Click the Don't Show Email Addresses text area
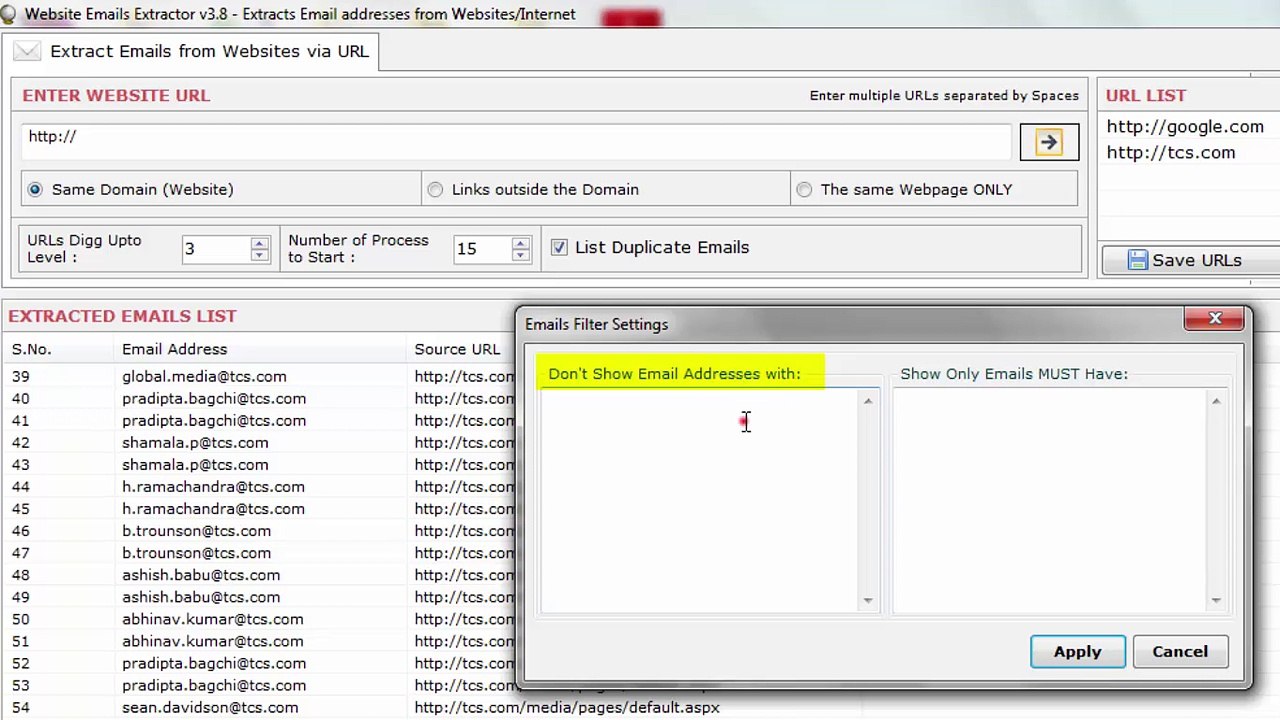This screenshot has width=1280, height=720. [x=699, y=500]
